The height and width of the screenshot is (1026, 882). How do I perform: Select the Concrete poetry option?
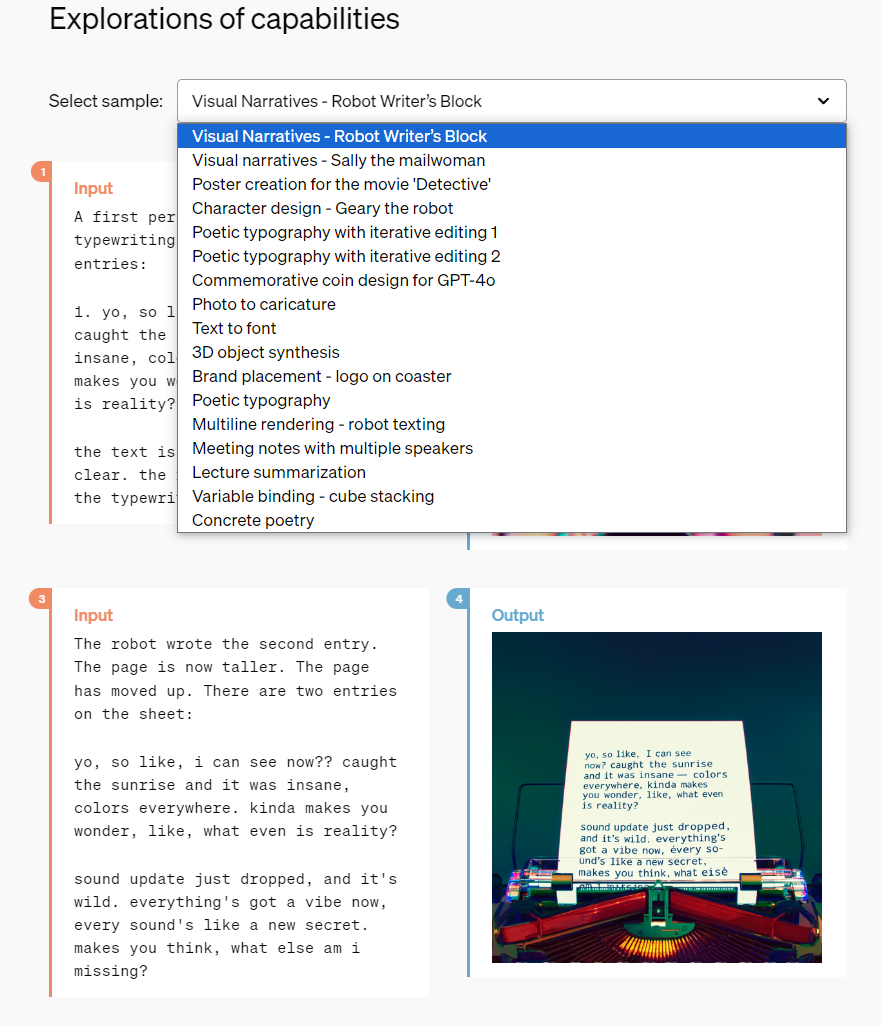[512, 520]
